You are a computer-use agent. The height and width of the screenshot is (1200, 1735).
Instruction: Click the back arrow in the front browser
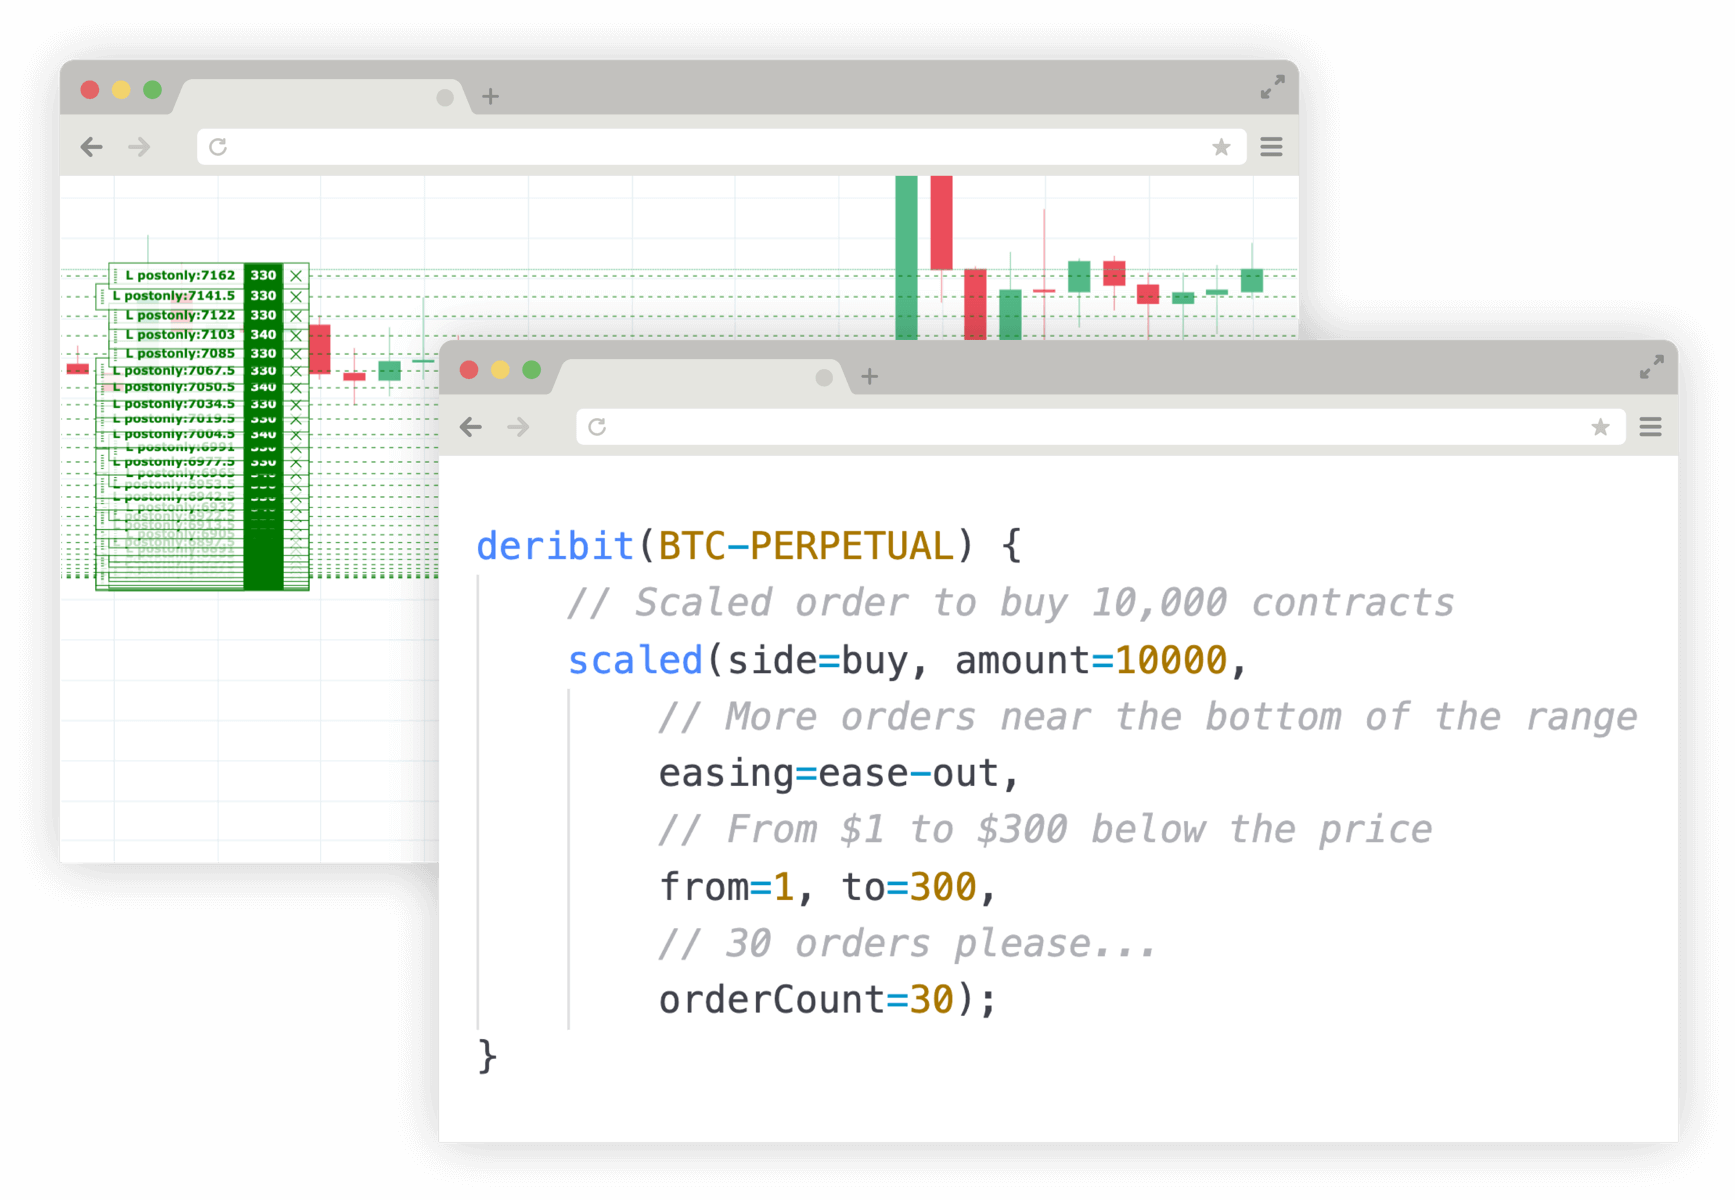pyautogui.click(x=471, y=428)
